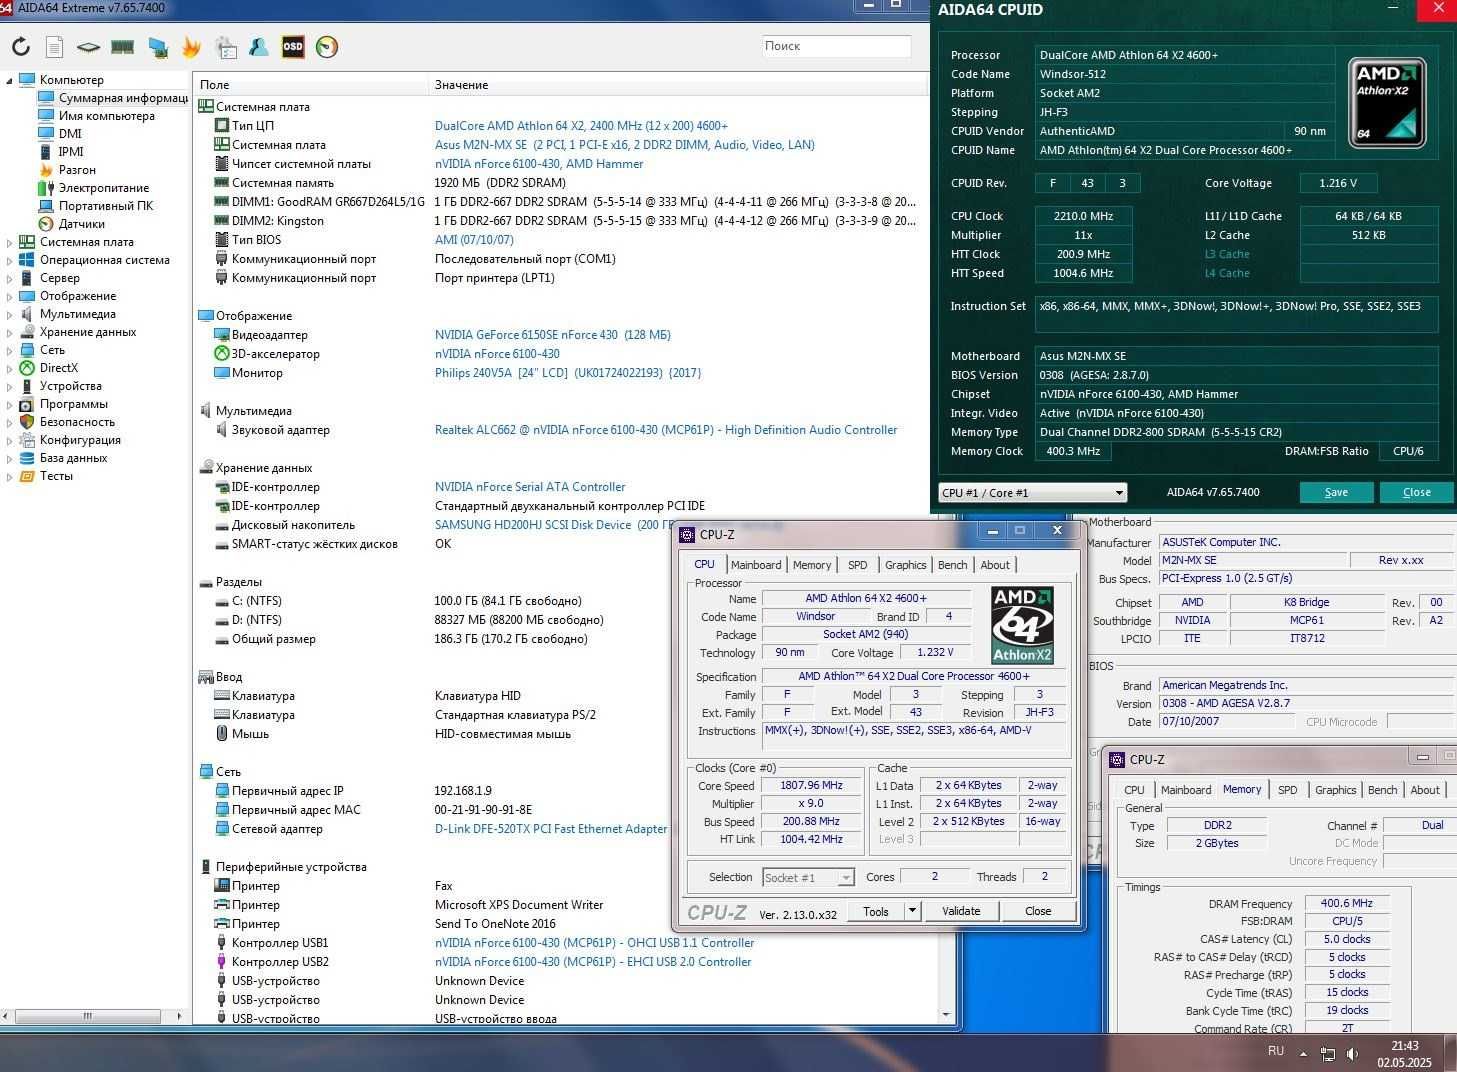The width and height of the screenshot is (1457, 1072).
Task: Expand the Операционная система tree node
Action: pos(10,260)
